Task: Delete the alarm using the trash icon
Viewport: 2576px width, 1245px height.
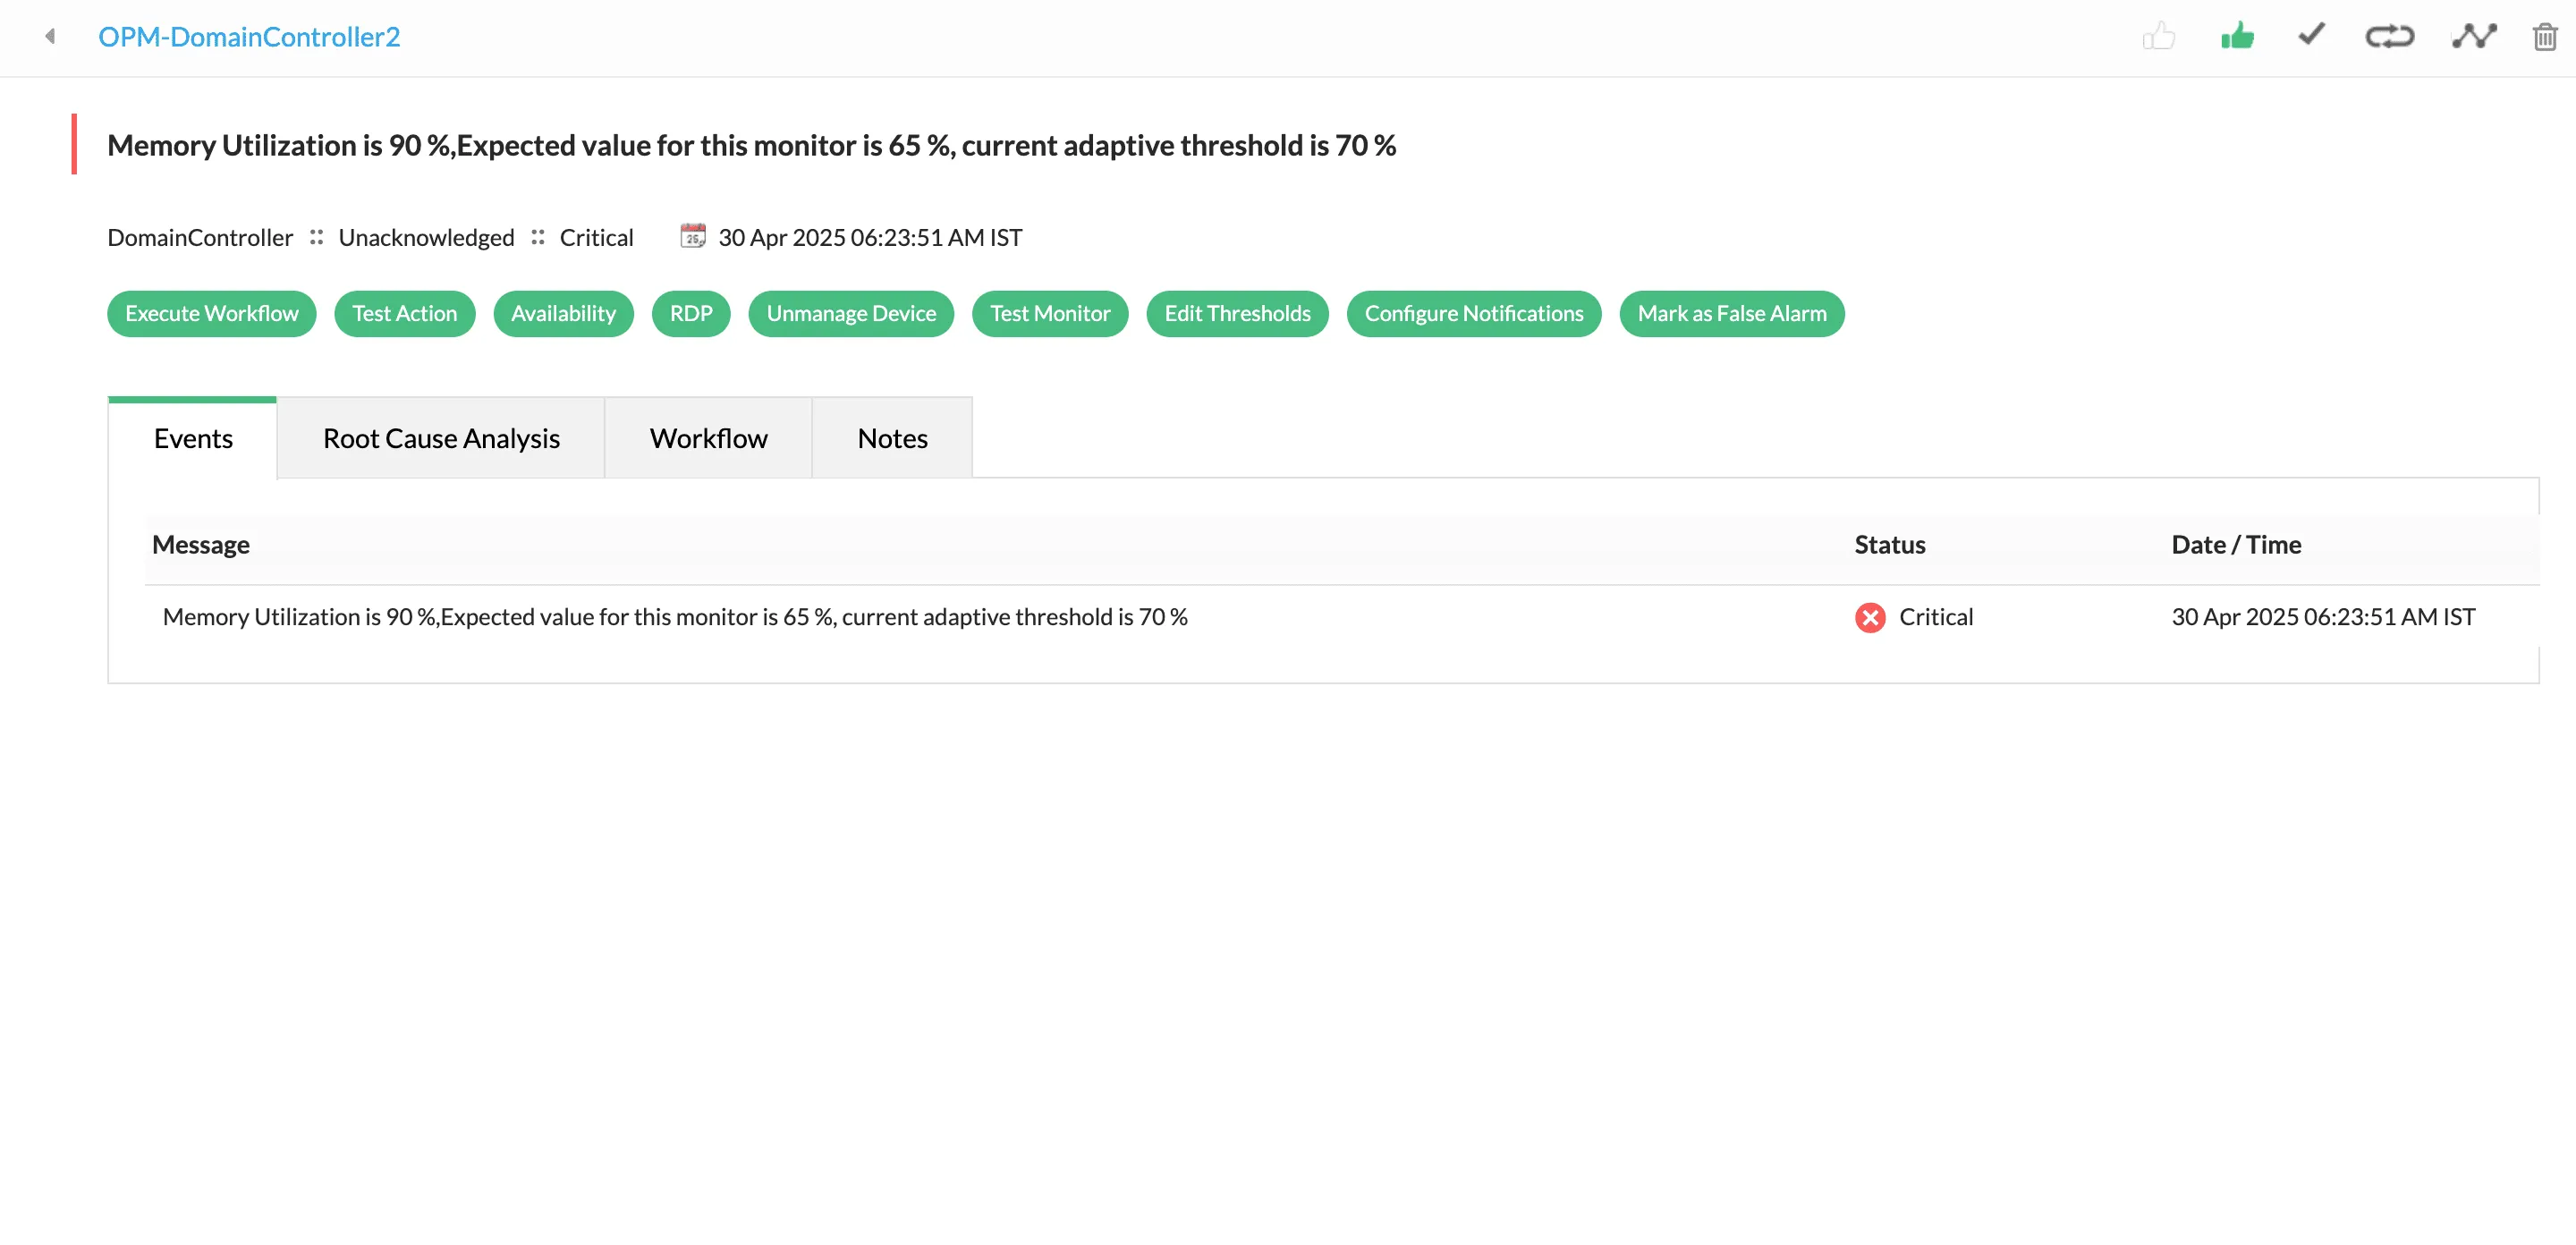Action: (2547, 36)
